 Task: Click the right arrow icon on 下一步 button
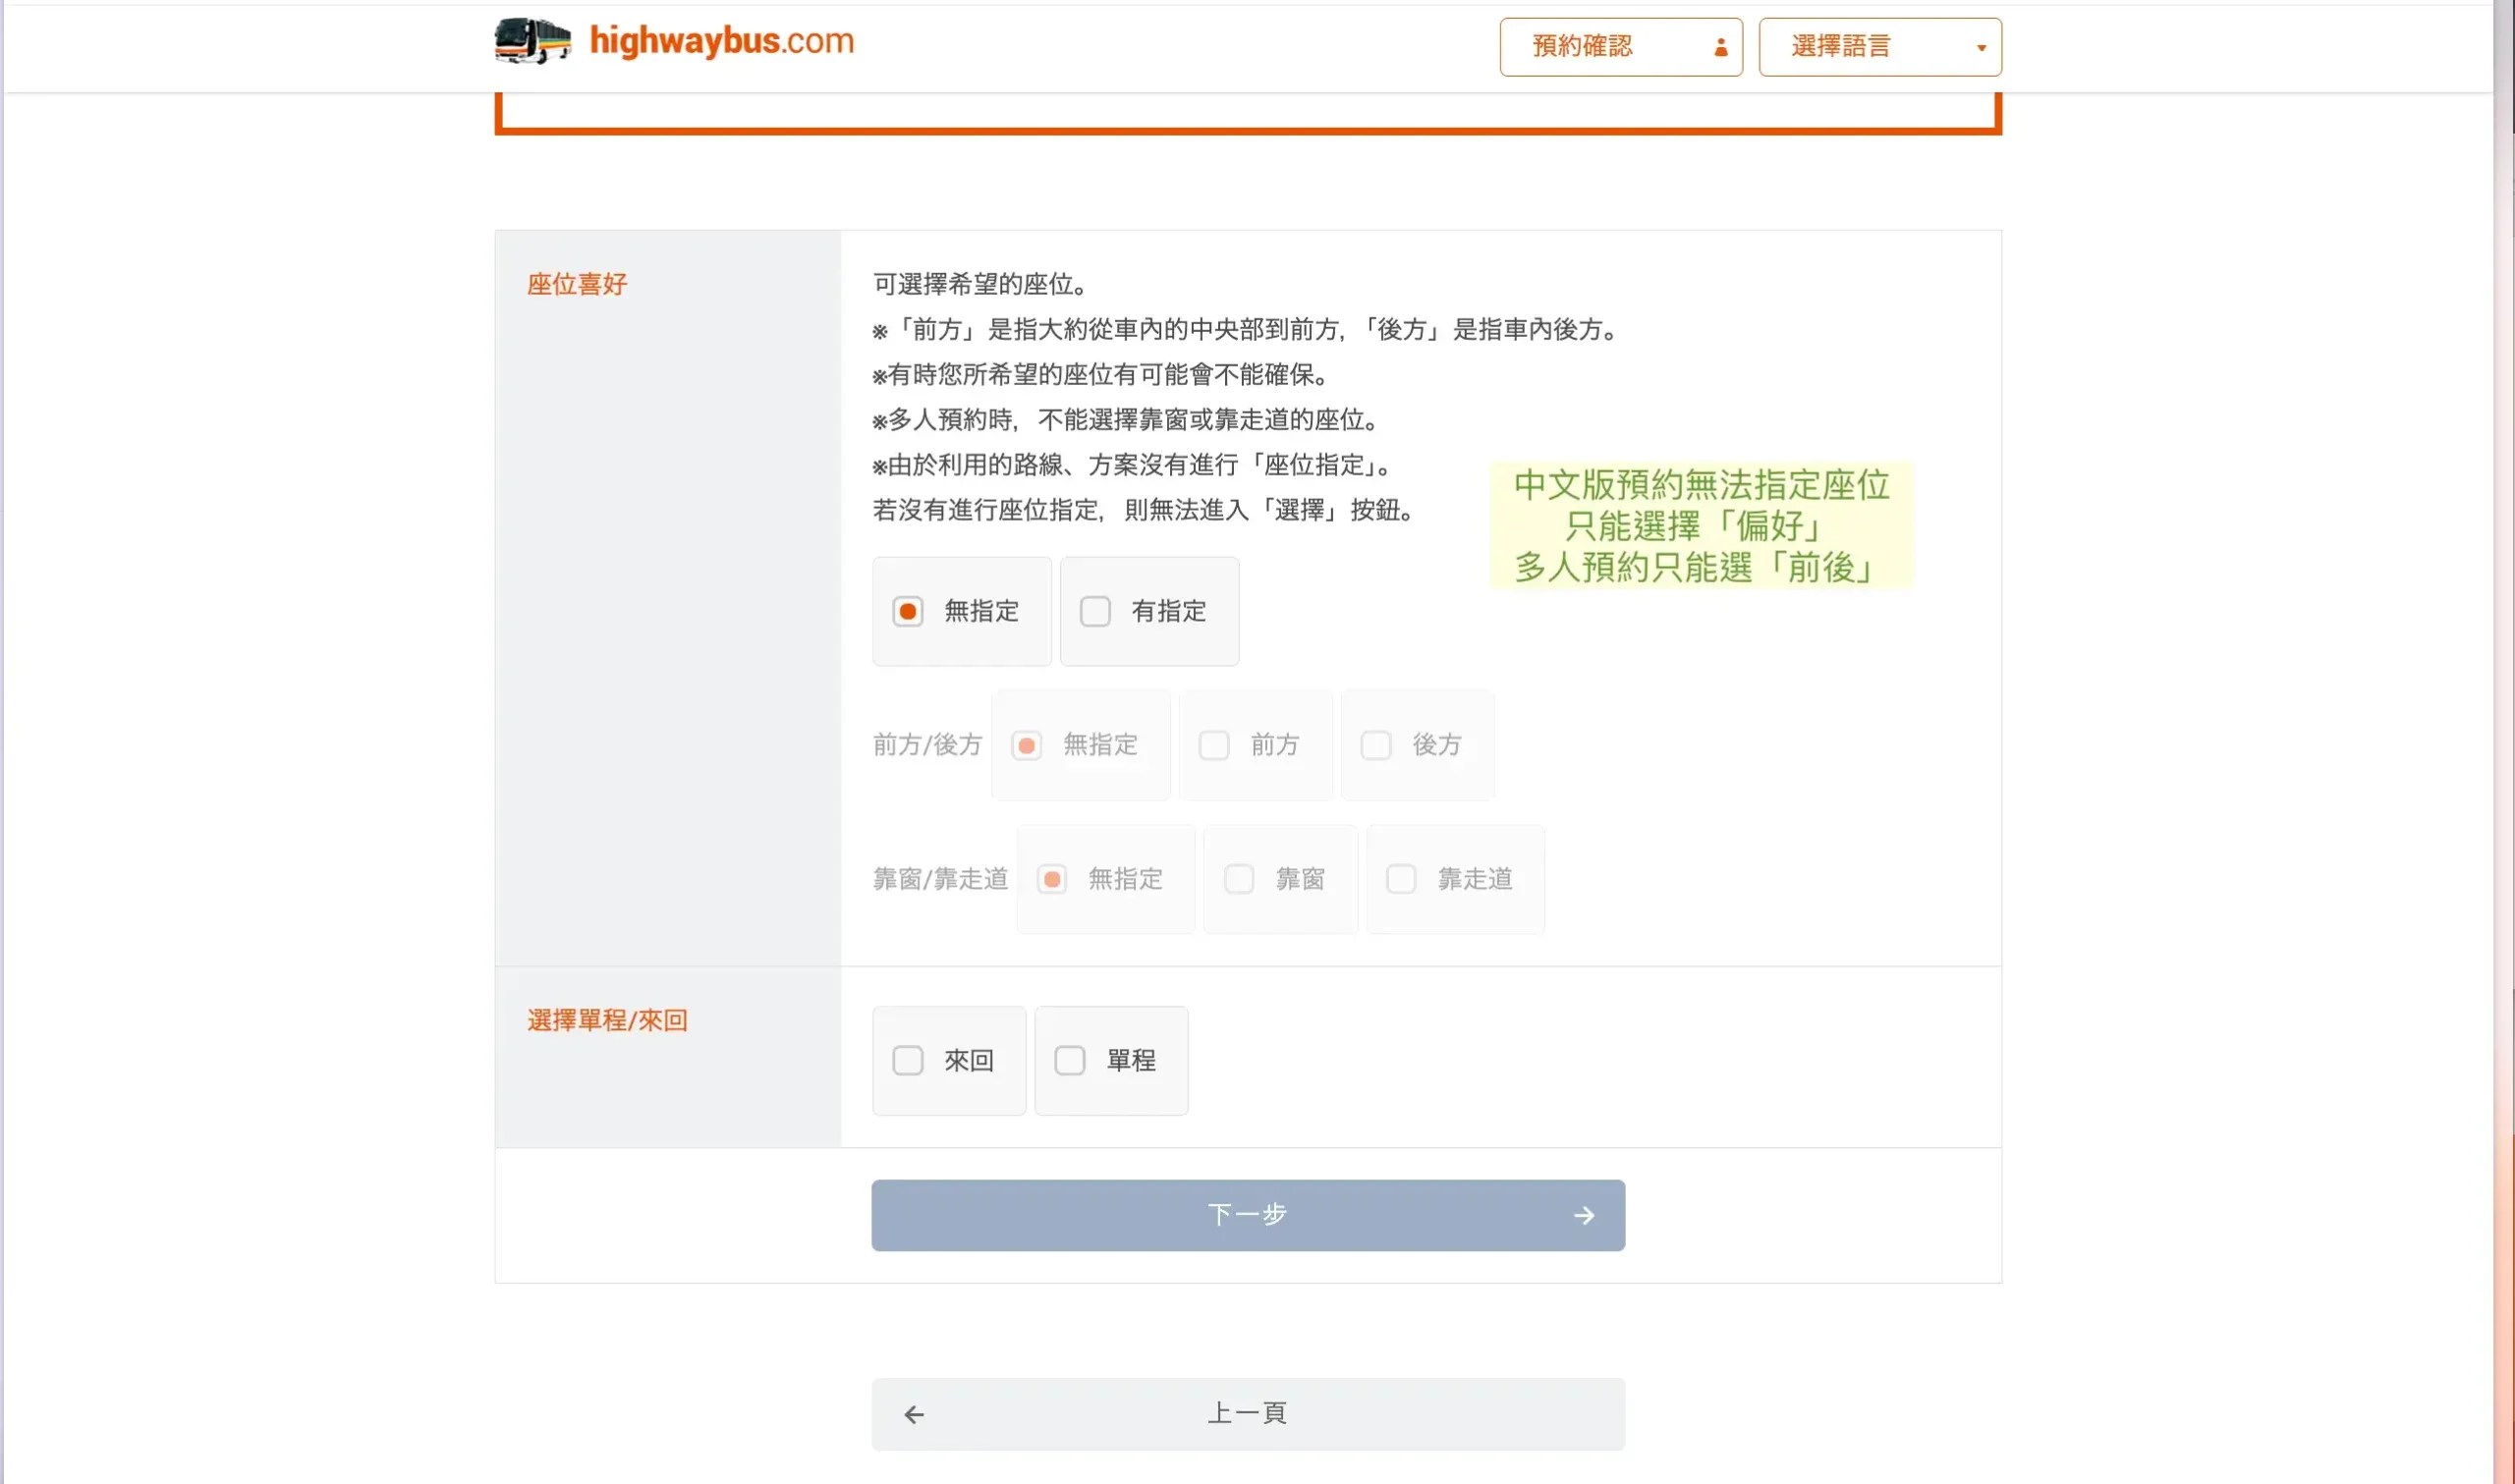pyautogui.click(x=1583, y=1215)
